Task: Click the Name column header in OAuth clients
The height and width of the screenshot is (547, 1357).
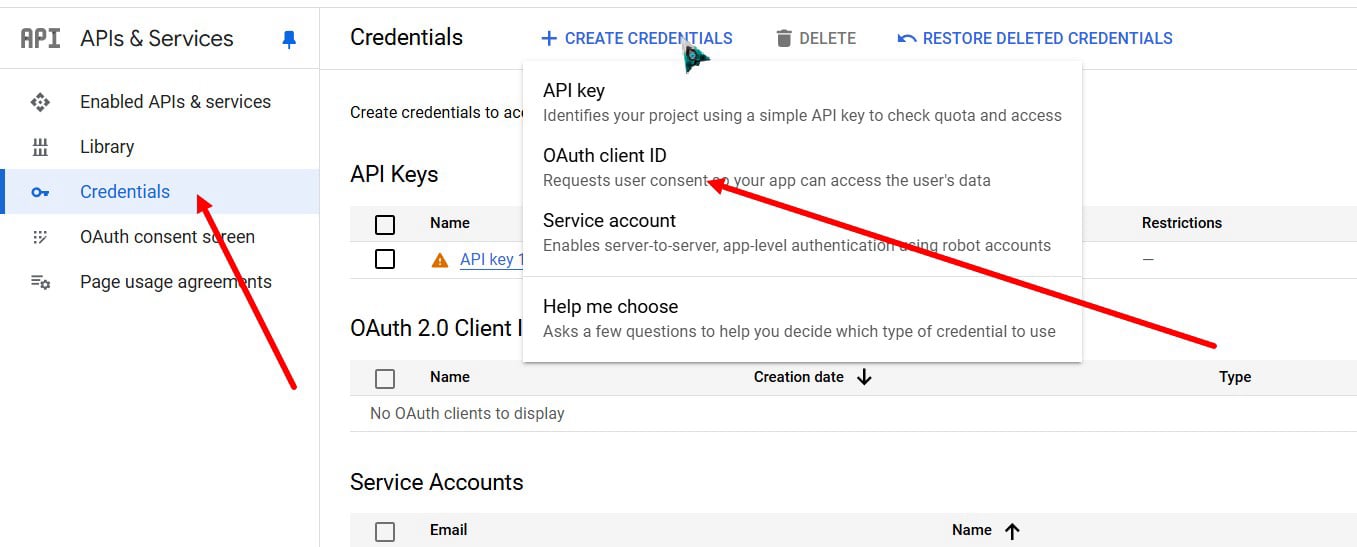Action: (x=450, y=377)
